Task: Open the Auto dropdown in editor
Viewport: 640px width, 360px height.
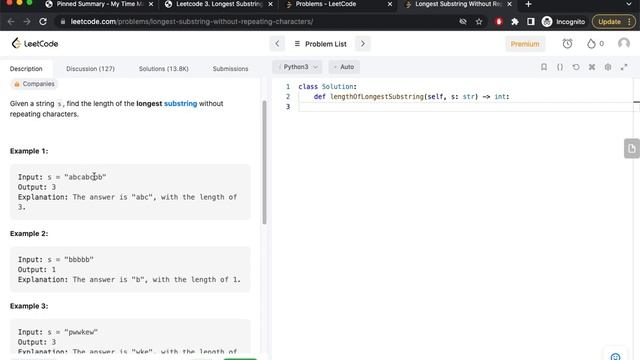Action: coord(344,67)
